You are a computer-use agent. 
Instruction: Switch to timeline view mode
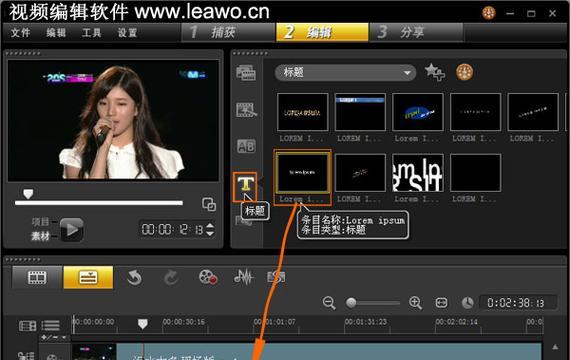pyautogui.click(x=88, y=277)
